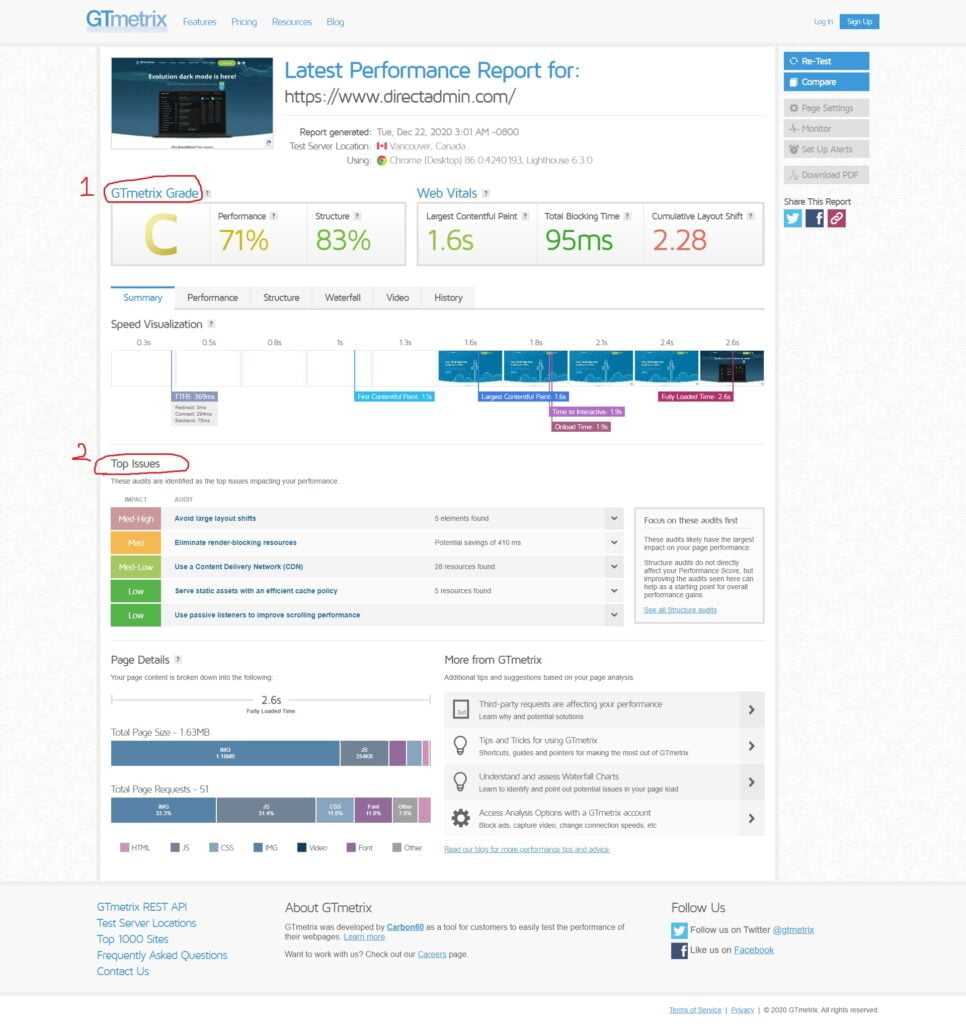This screenshot has width=966, height=1024.
Task: Share report via Facebook icon
Action: click(x=814, y=218)
